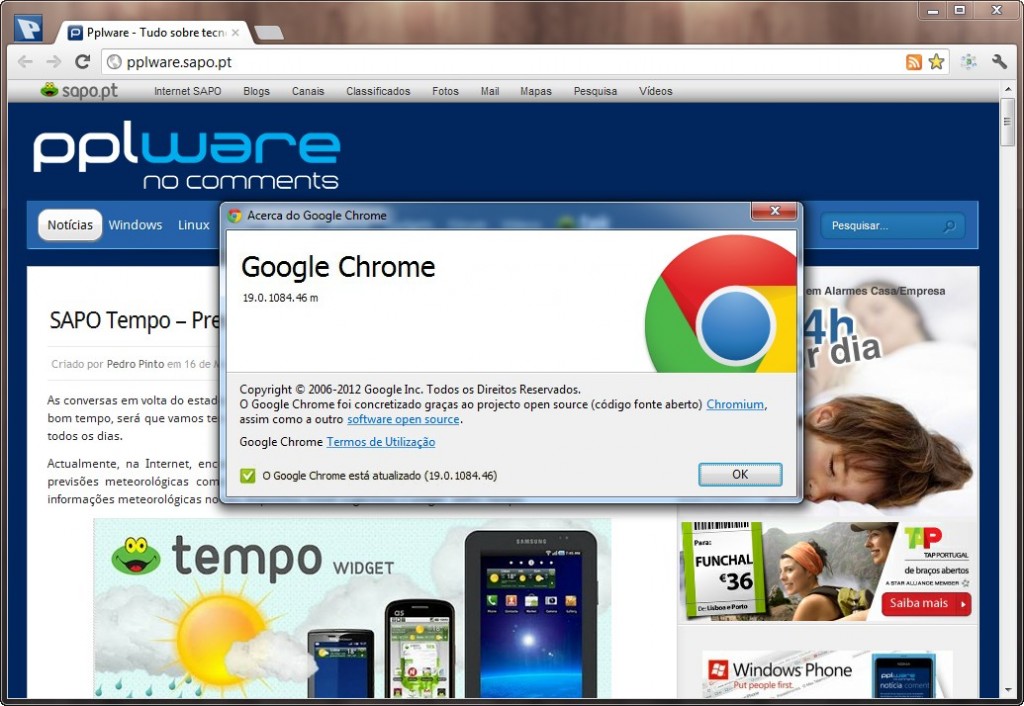Select the Windows navigation tab

click(135, 225)
